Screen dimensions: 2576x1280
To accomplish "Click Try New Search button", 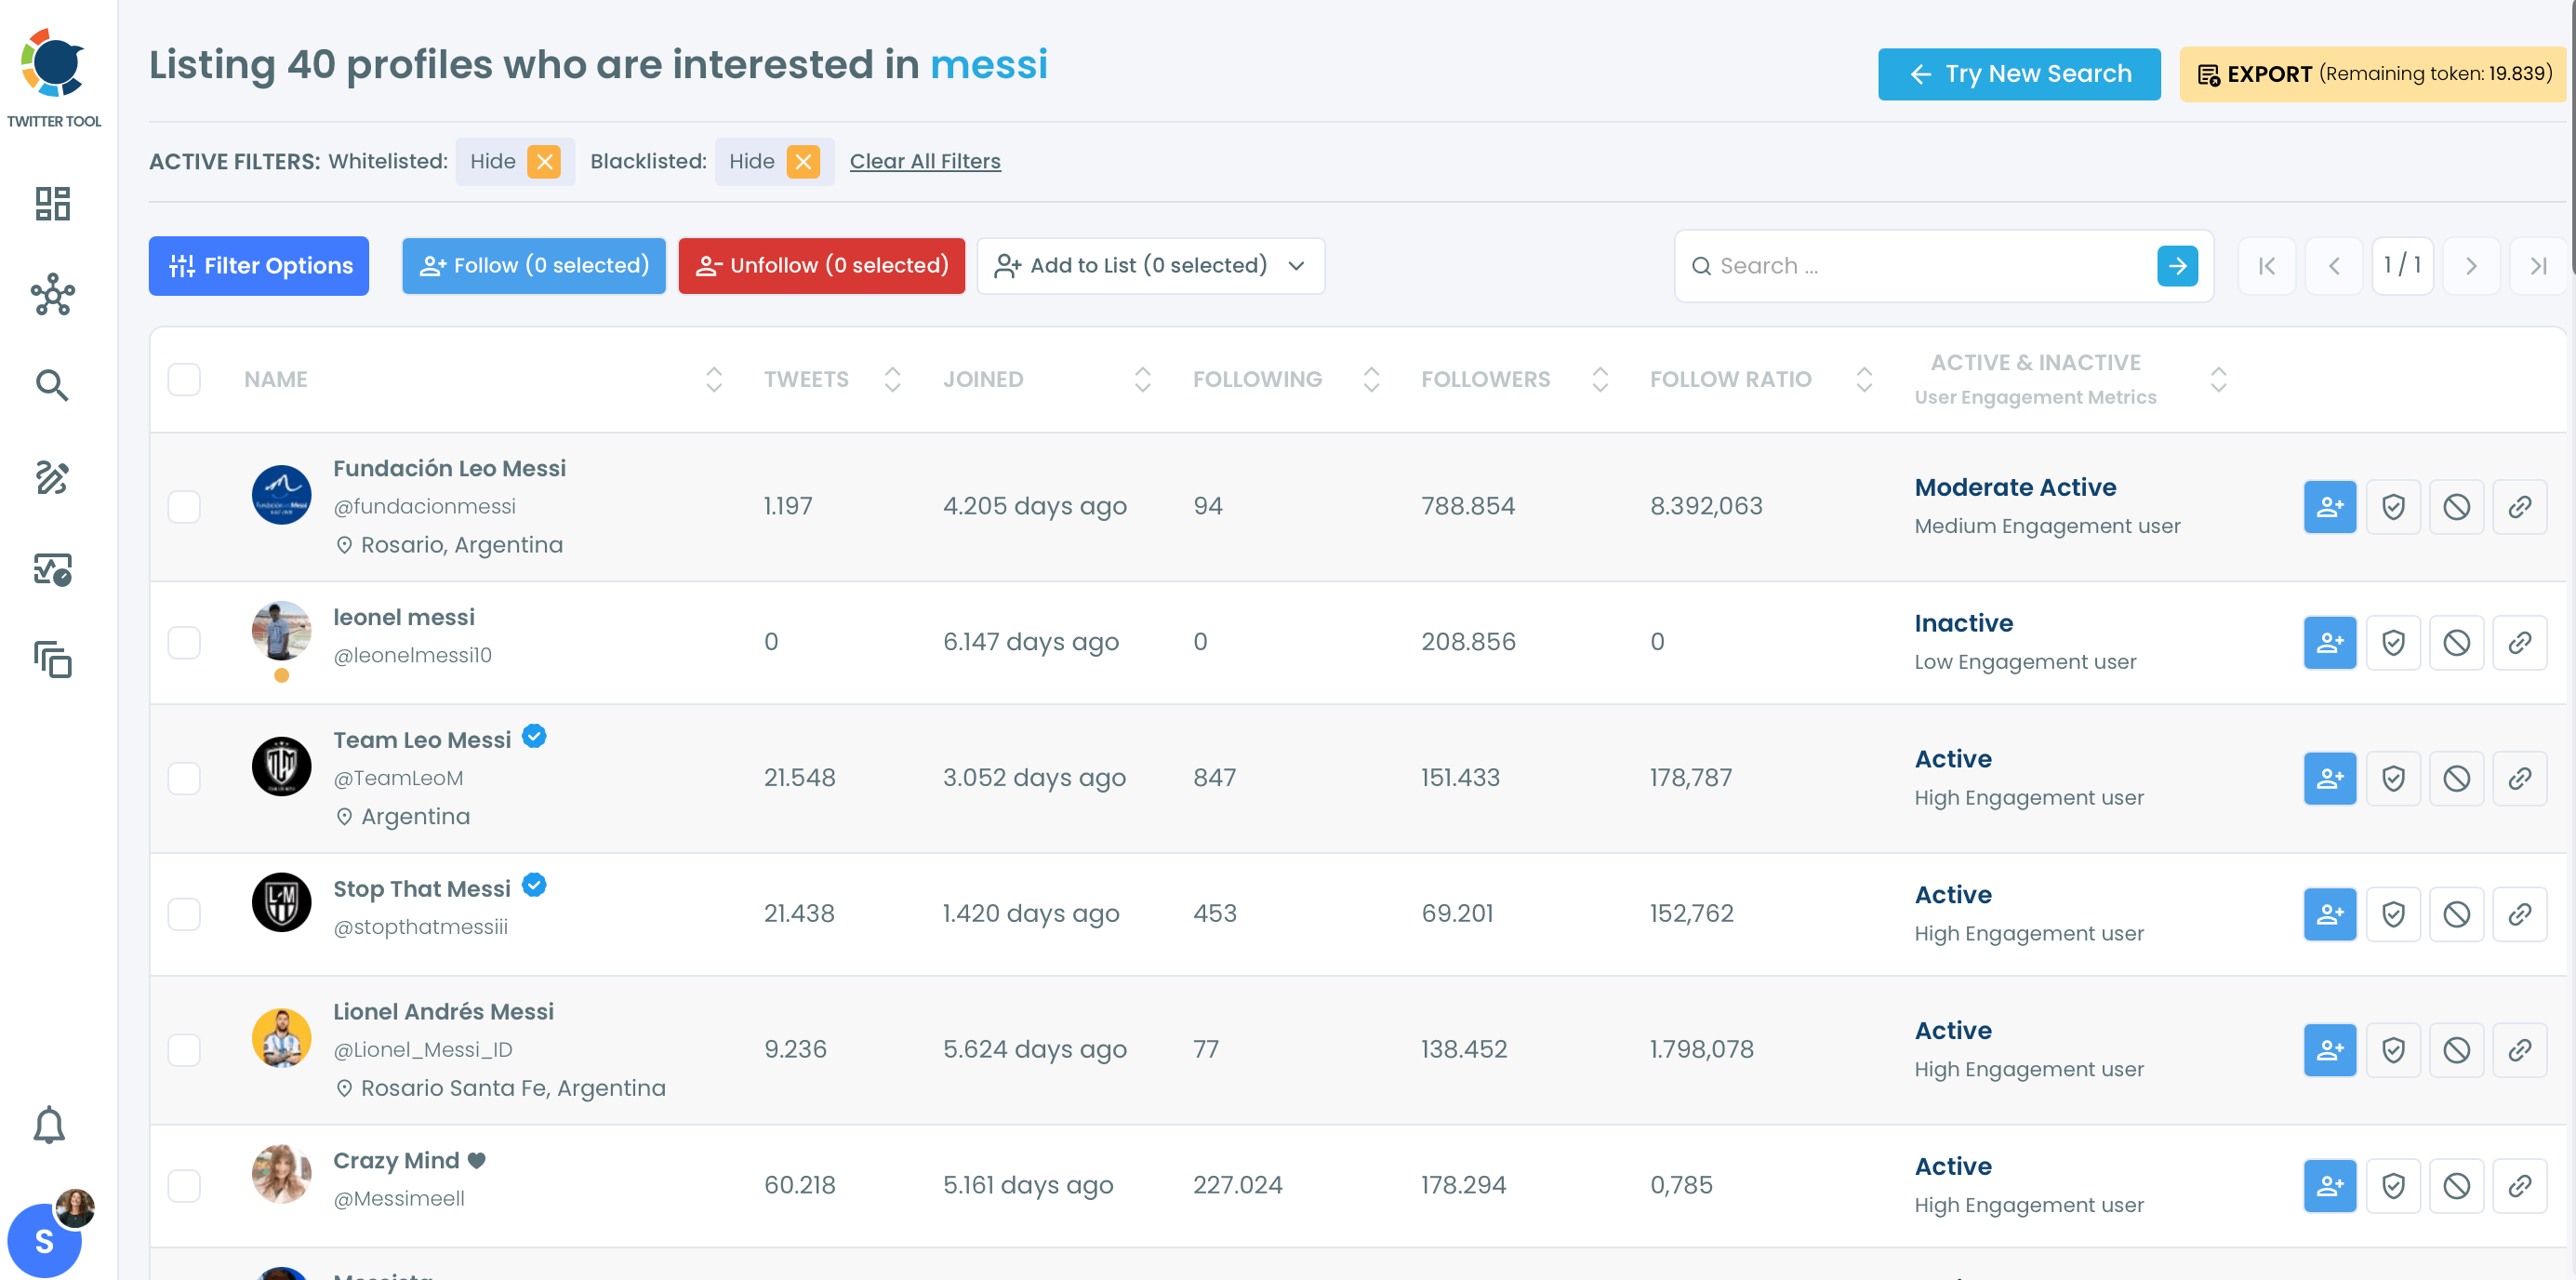I will (x=2019, y=74).
